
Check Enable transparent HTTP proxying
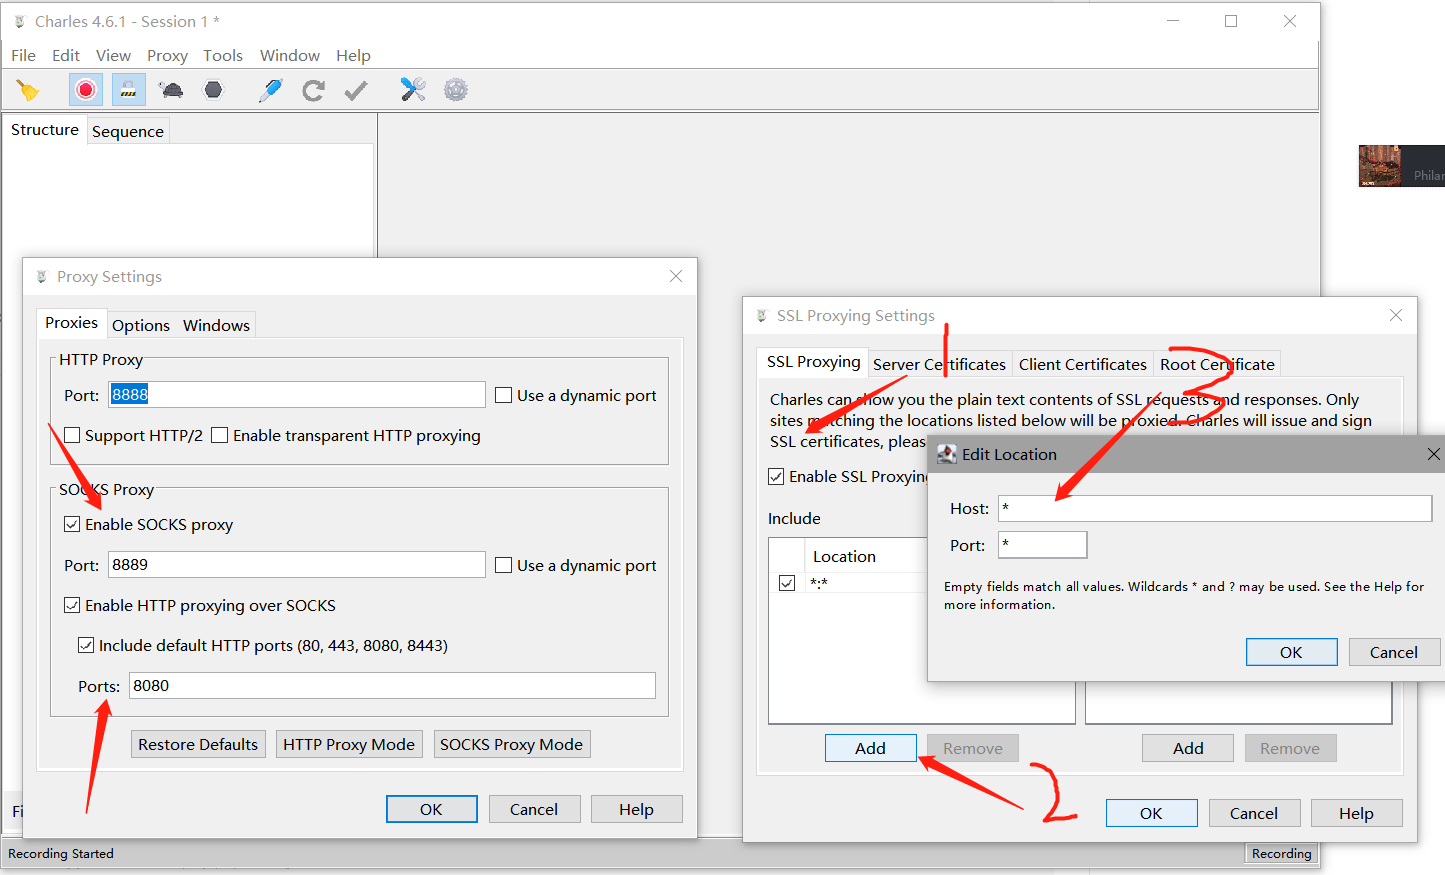[220, 435]
